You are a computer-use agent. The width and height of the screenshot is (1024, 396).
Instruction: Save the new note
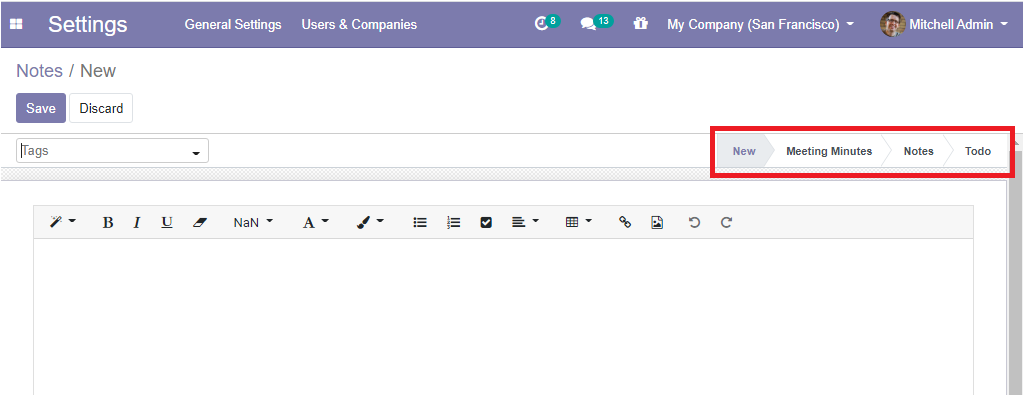(40, 108)
